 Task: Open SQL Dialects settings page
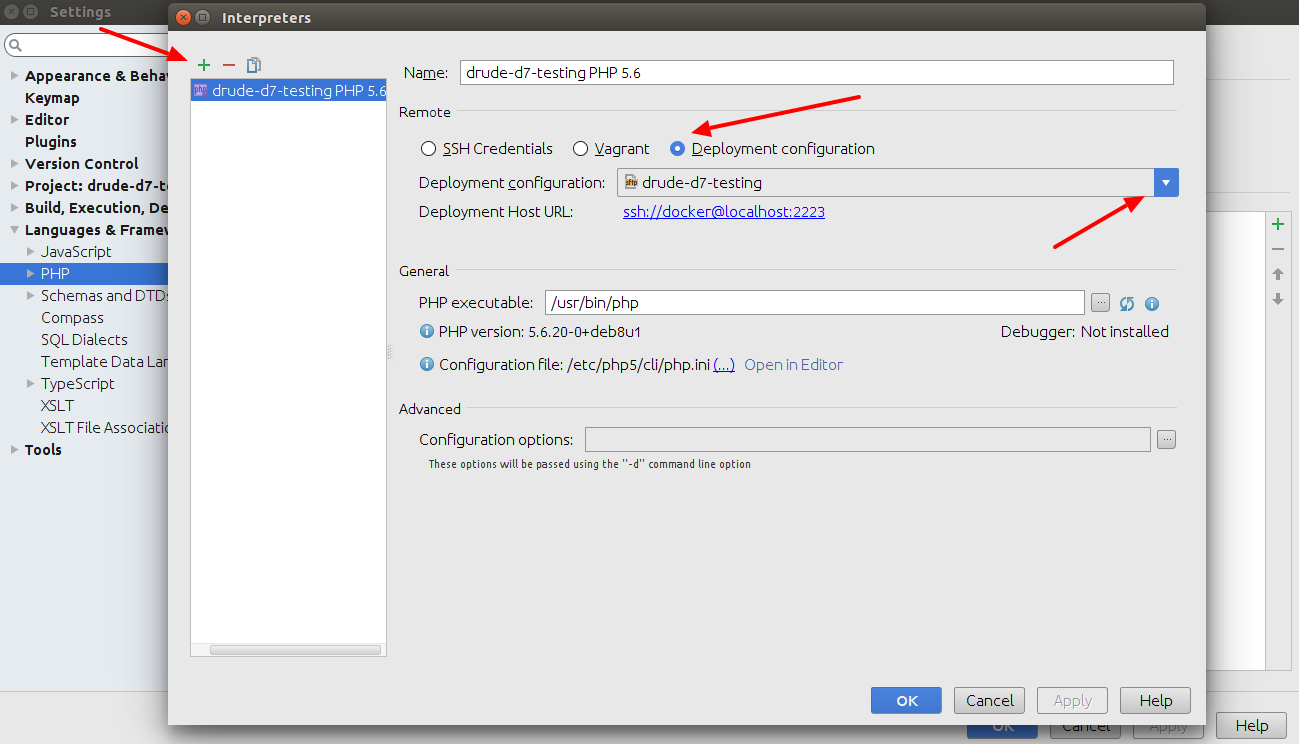coord(84,340)
